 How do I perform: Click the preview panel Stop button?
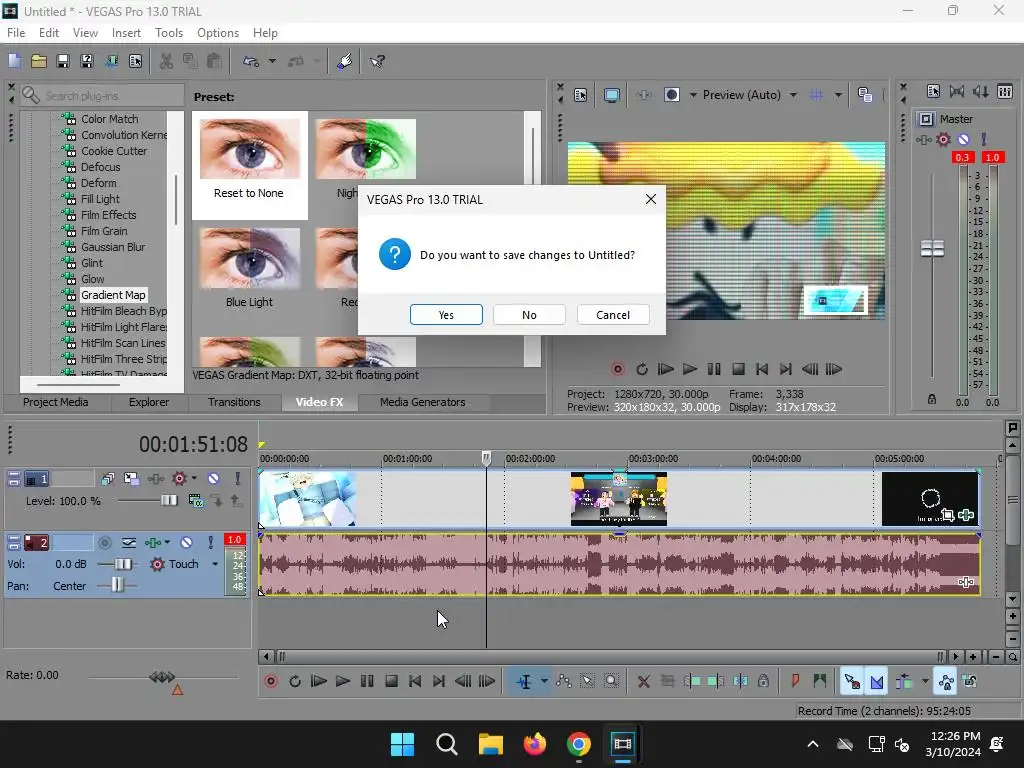click(x=739, y=369)
